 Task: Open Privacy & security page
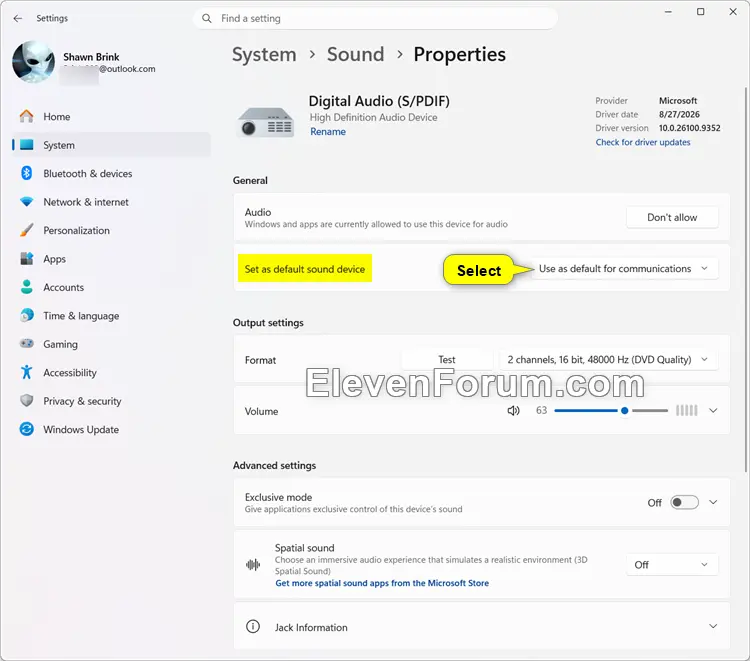pos(111,401)
